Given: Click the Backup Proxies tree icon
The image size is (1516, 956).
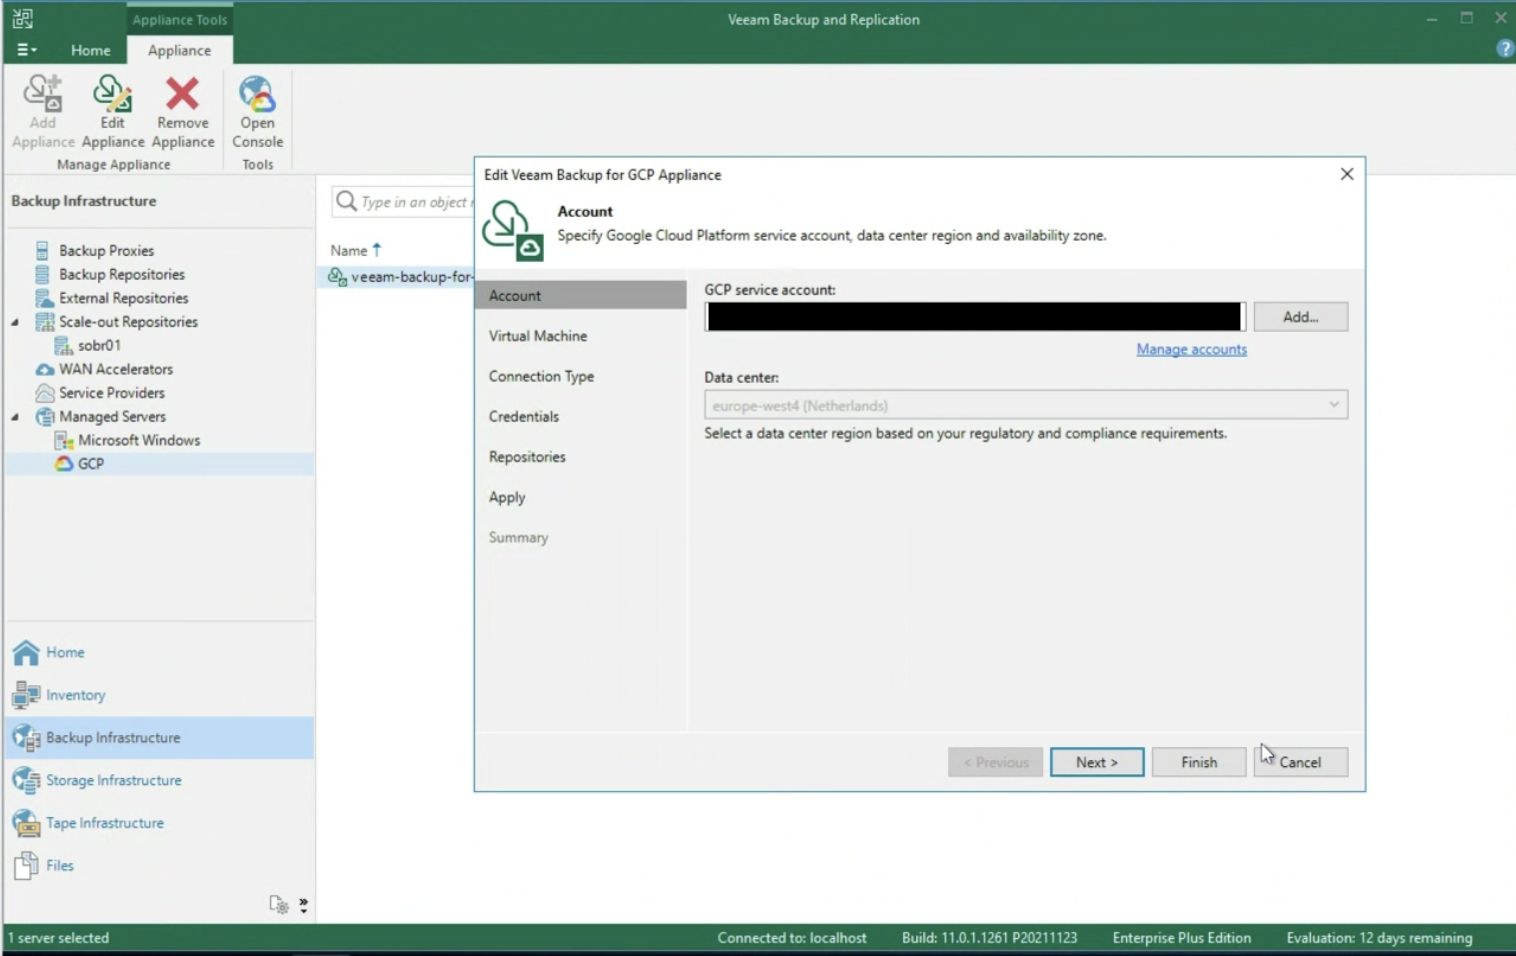Looking at the screenshot, I should (43, 250).
